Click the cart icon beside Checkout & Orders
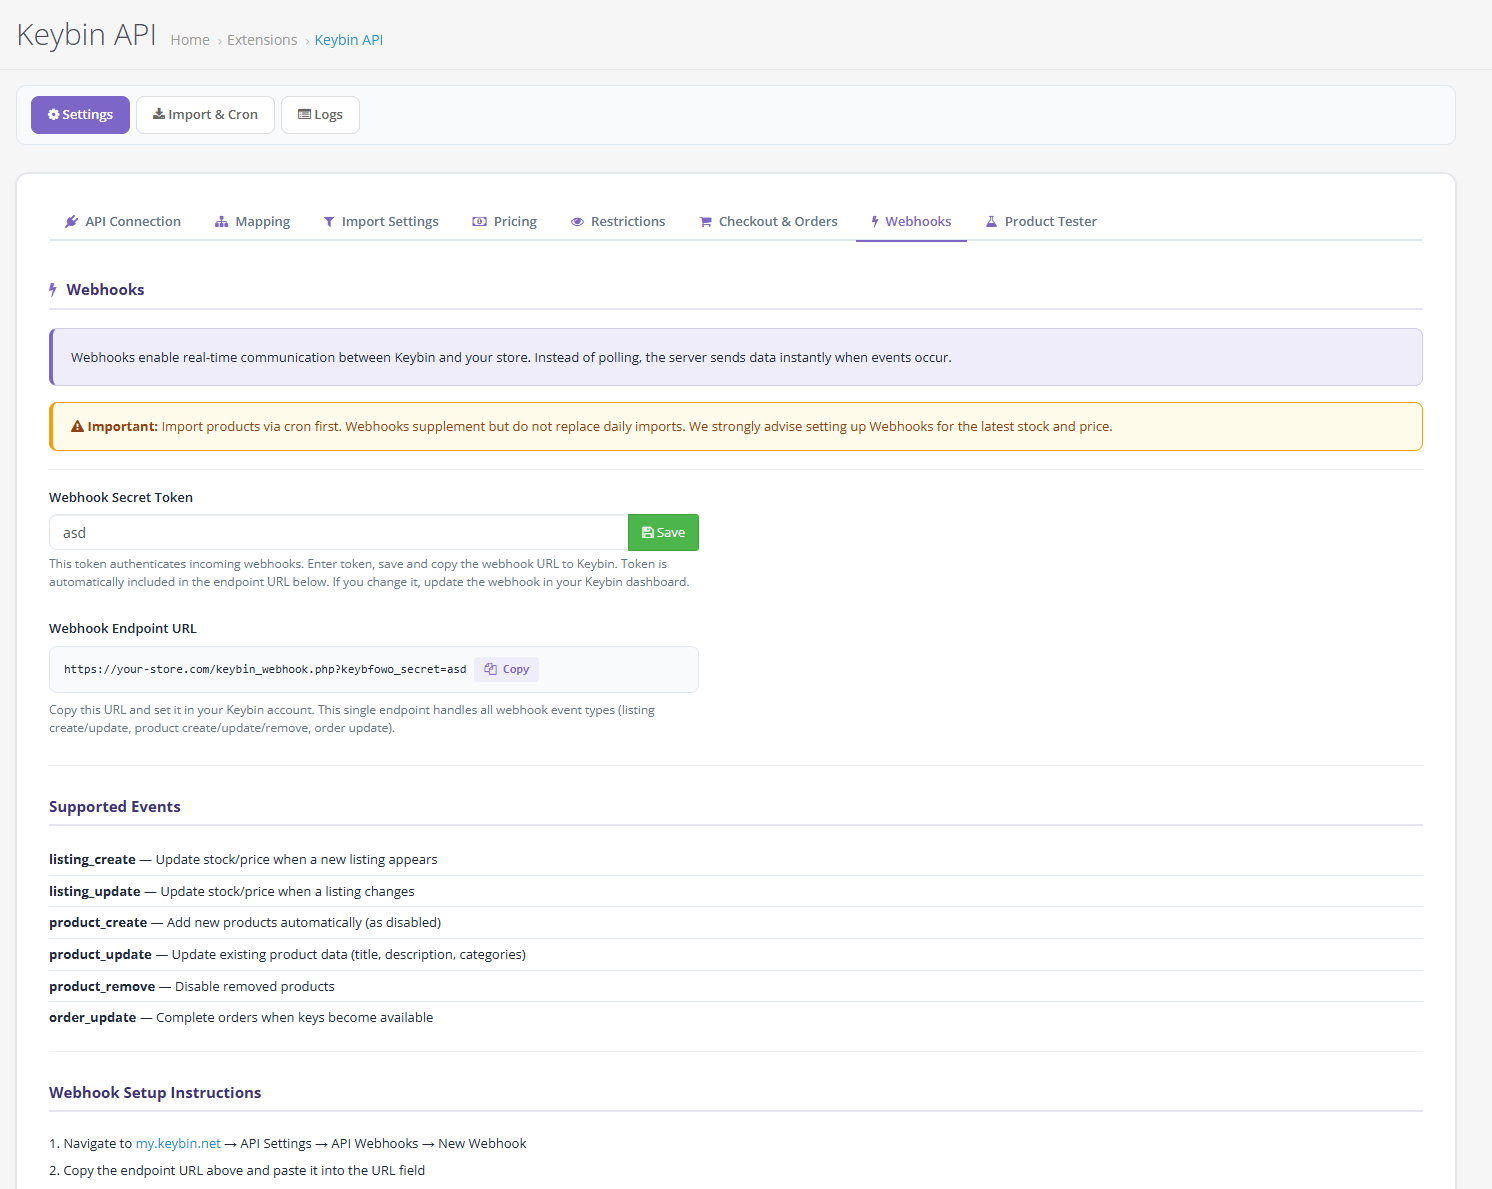The width and height of the screenshot is (1492, 1189). pyautogui.click(x=706, y=222)
